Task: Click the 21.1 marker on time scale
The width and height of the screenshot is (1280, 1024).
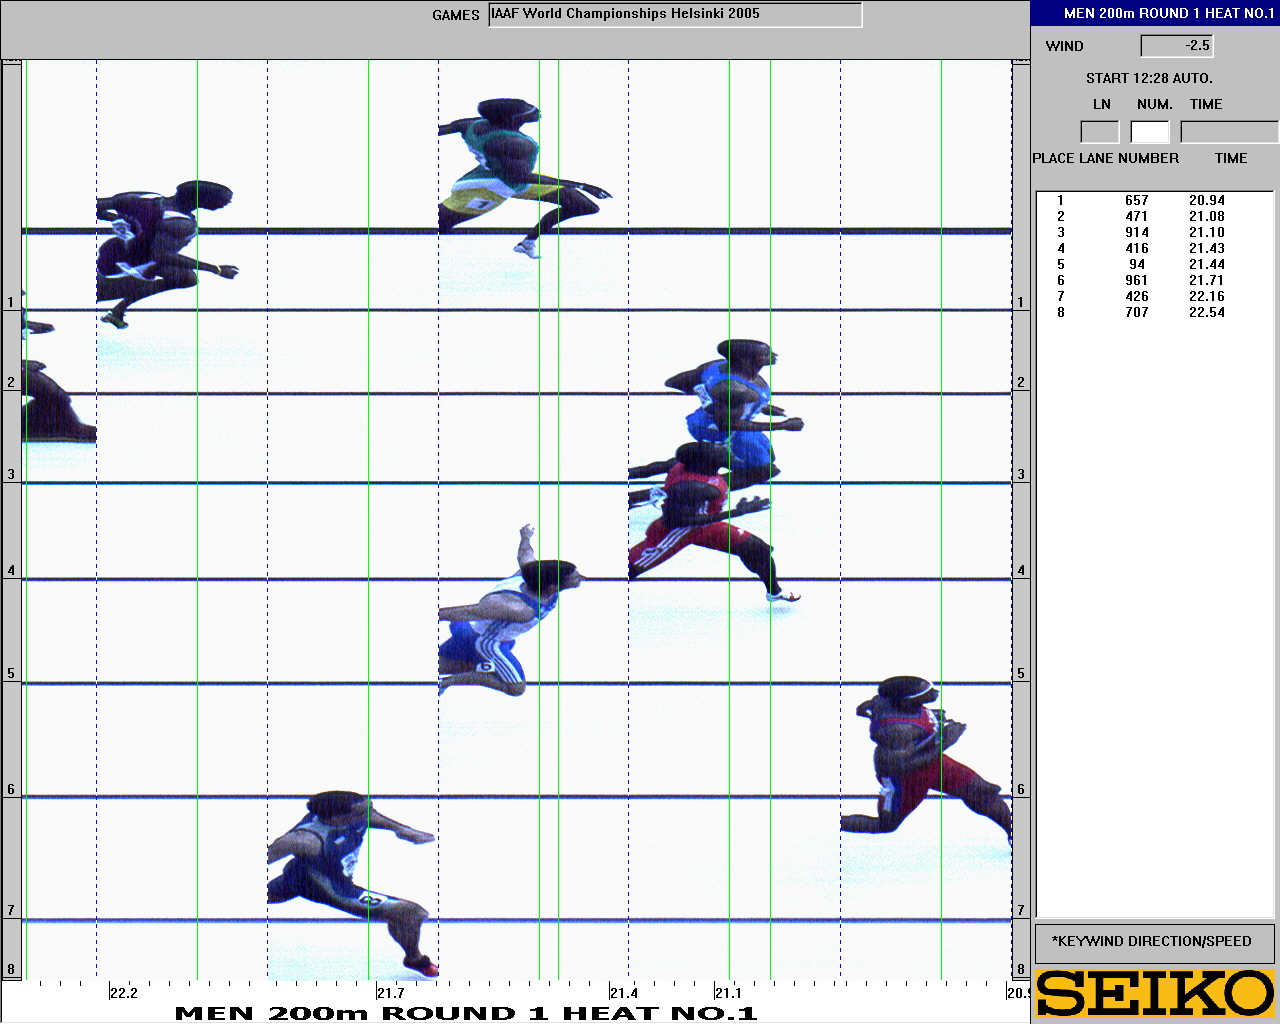Action: (x=728, y=993)
